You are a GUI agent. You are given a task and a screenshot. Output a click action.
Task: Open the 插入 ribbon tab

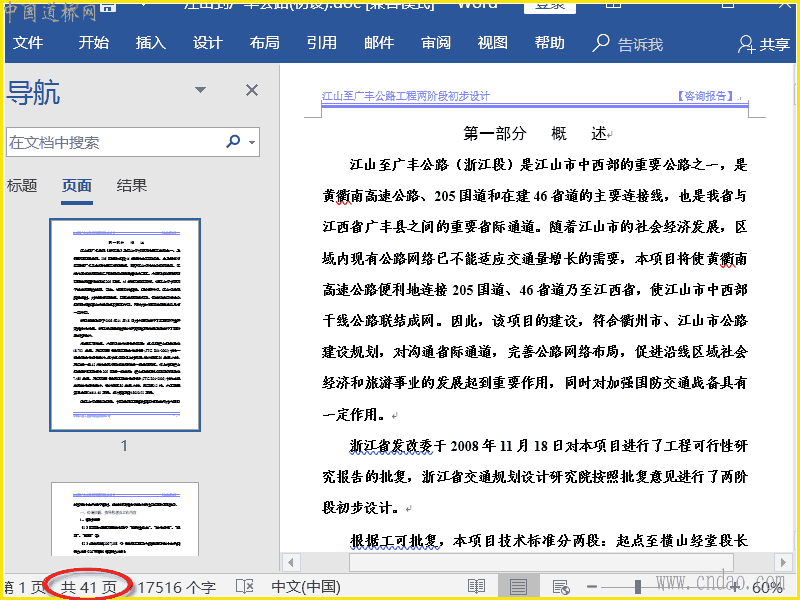pyautogui.click(x=151, y=43)
